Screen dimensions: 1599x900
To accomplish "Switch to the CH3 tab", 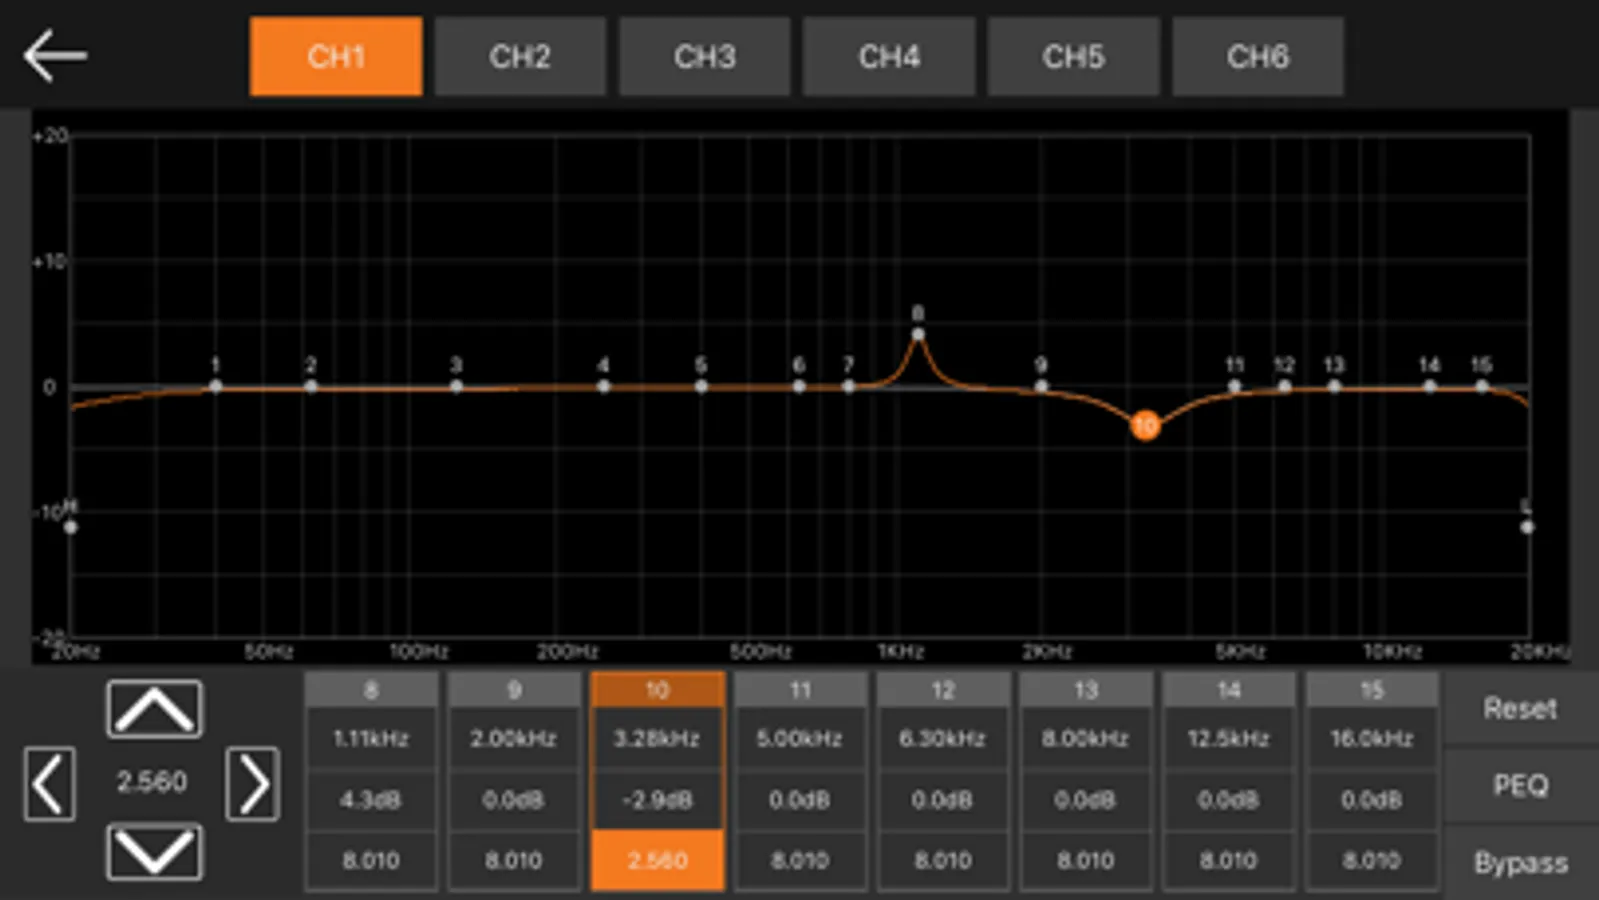I will click(705, 56).
